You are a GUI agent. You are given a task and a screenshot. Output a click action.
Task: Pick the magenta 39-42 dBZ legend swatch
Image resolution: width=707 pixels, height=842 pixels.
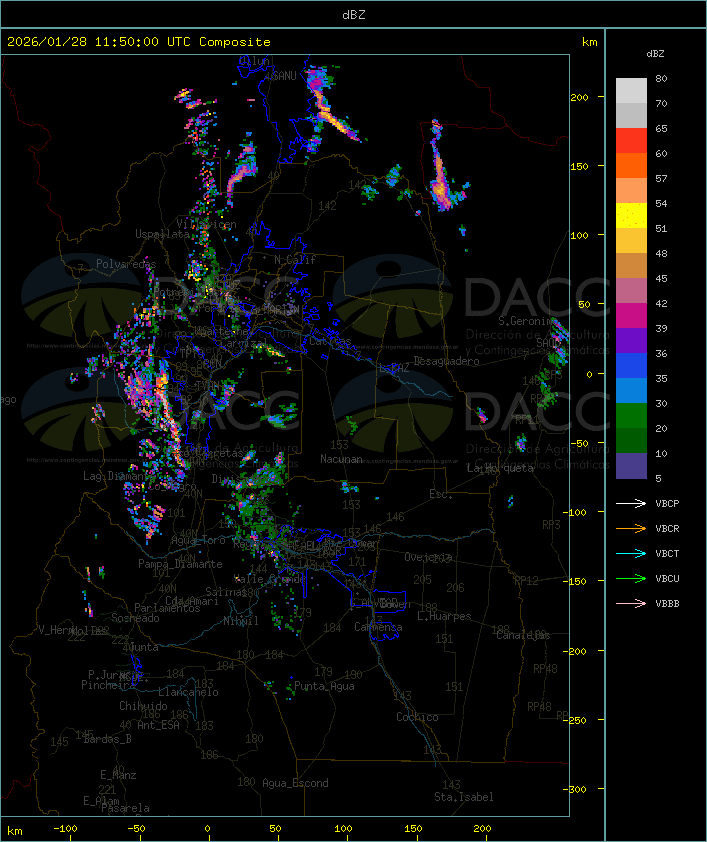631,316
